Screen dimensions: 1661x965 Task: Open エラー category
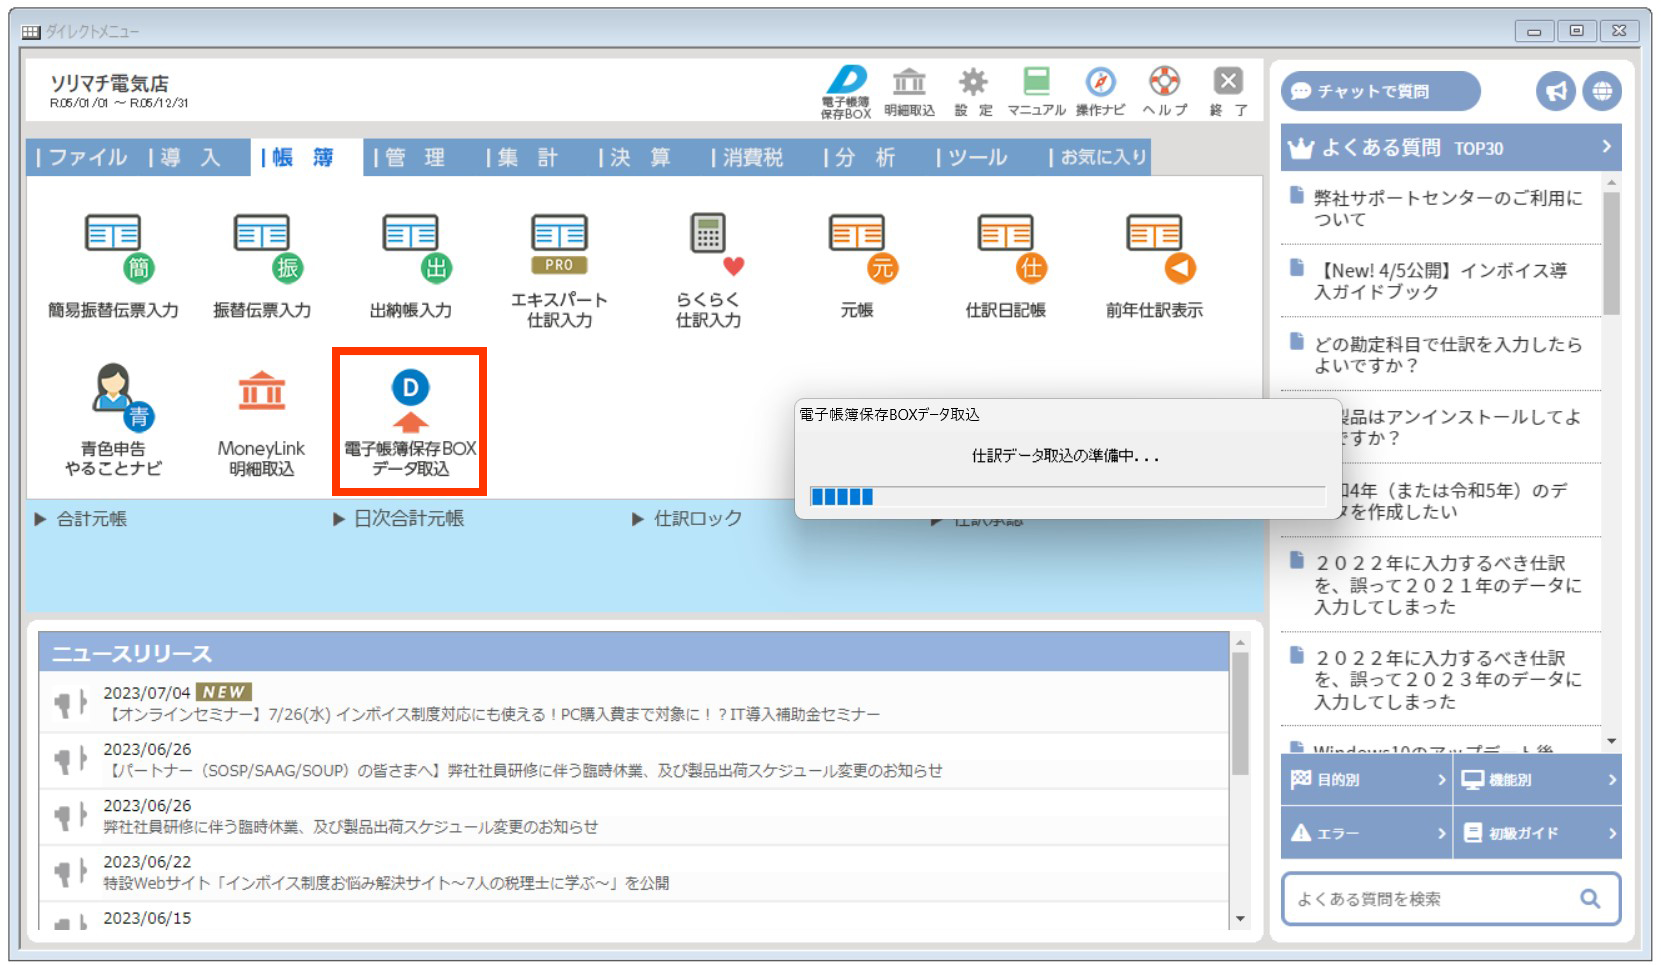(x=1365, y=833)
